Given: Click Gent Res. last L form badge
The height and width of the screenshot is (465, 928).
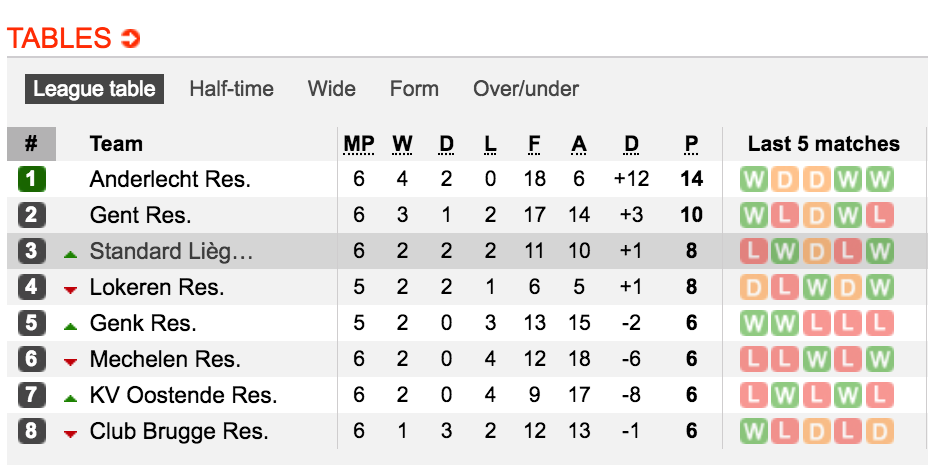Looking at the screenshot, I should click(x=879, y=215).
